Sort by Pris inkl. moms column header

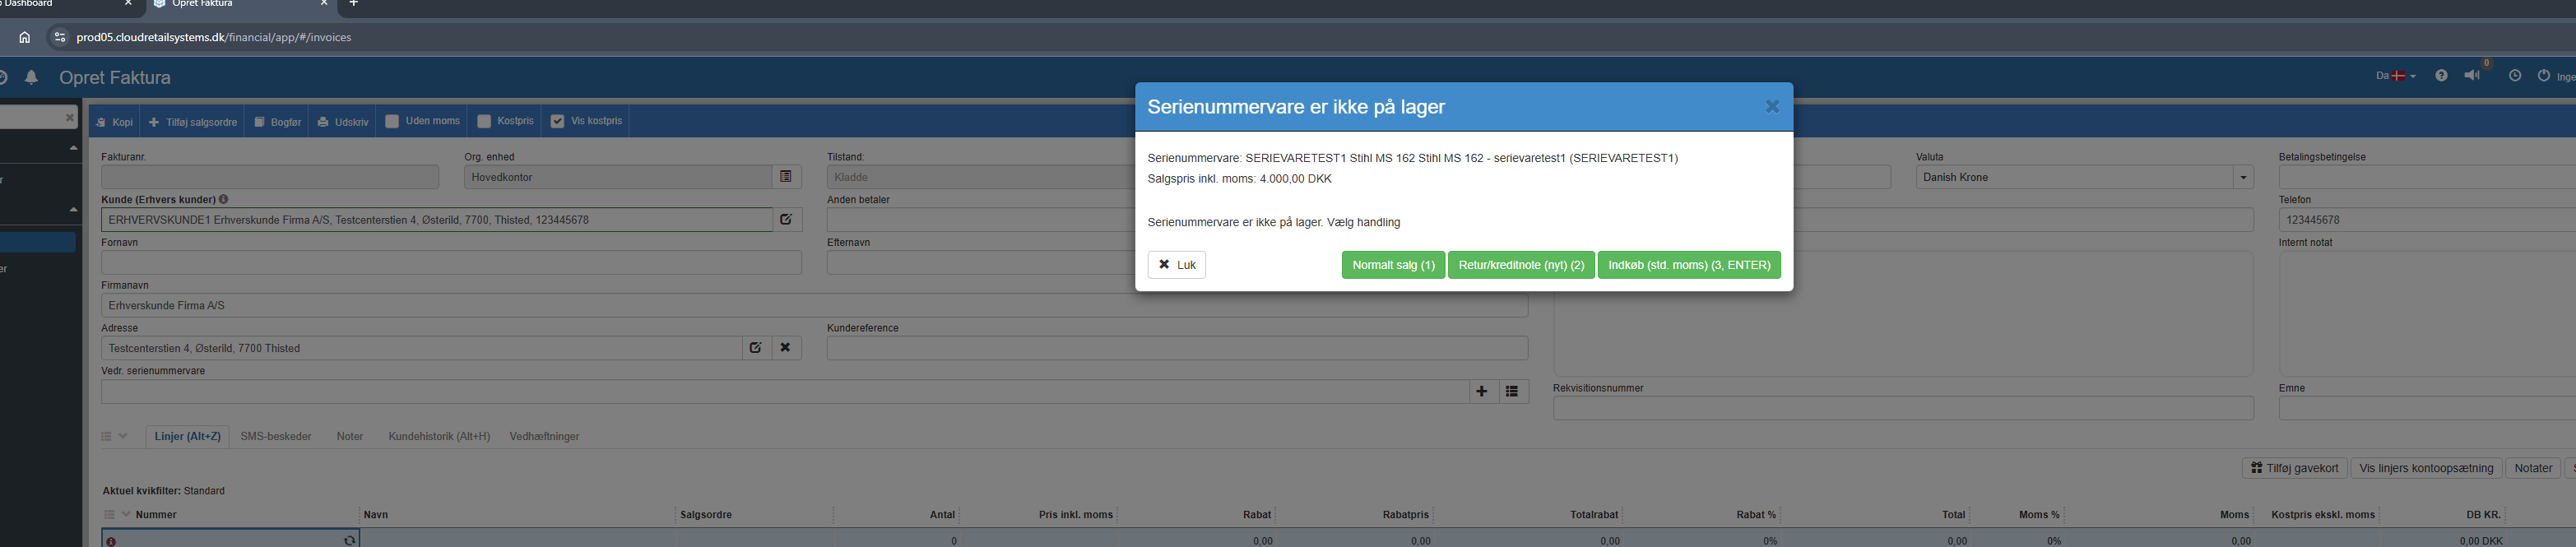point(1075,515)
